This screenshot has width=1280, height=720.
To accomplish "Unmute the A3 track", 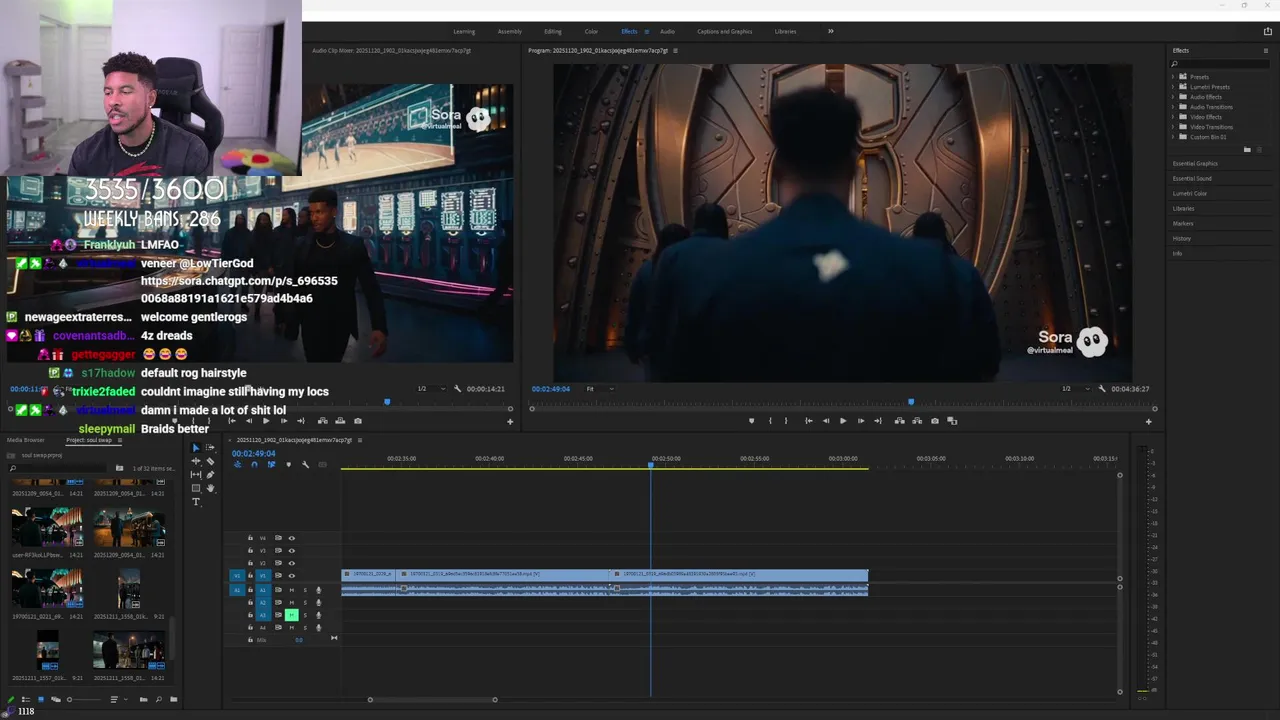I will (x=292, y=615).
